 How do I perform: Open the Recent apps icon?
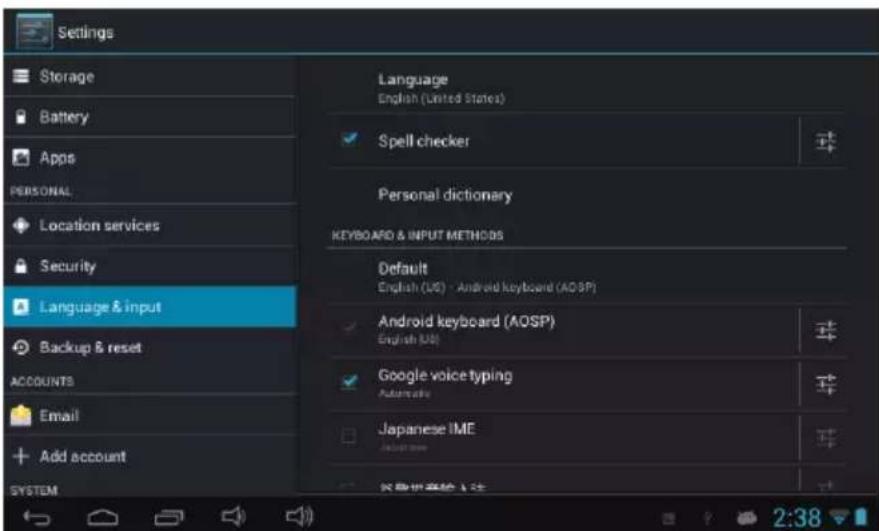pyautogui.click(x=169, y=518)
